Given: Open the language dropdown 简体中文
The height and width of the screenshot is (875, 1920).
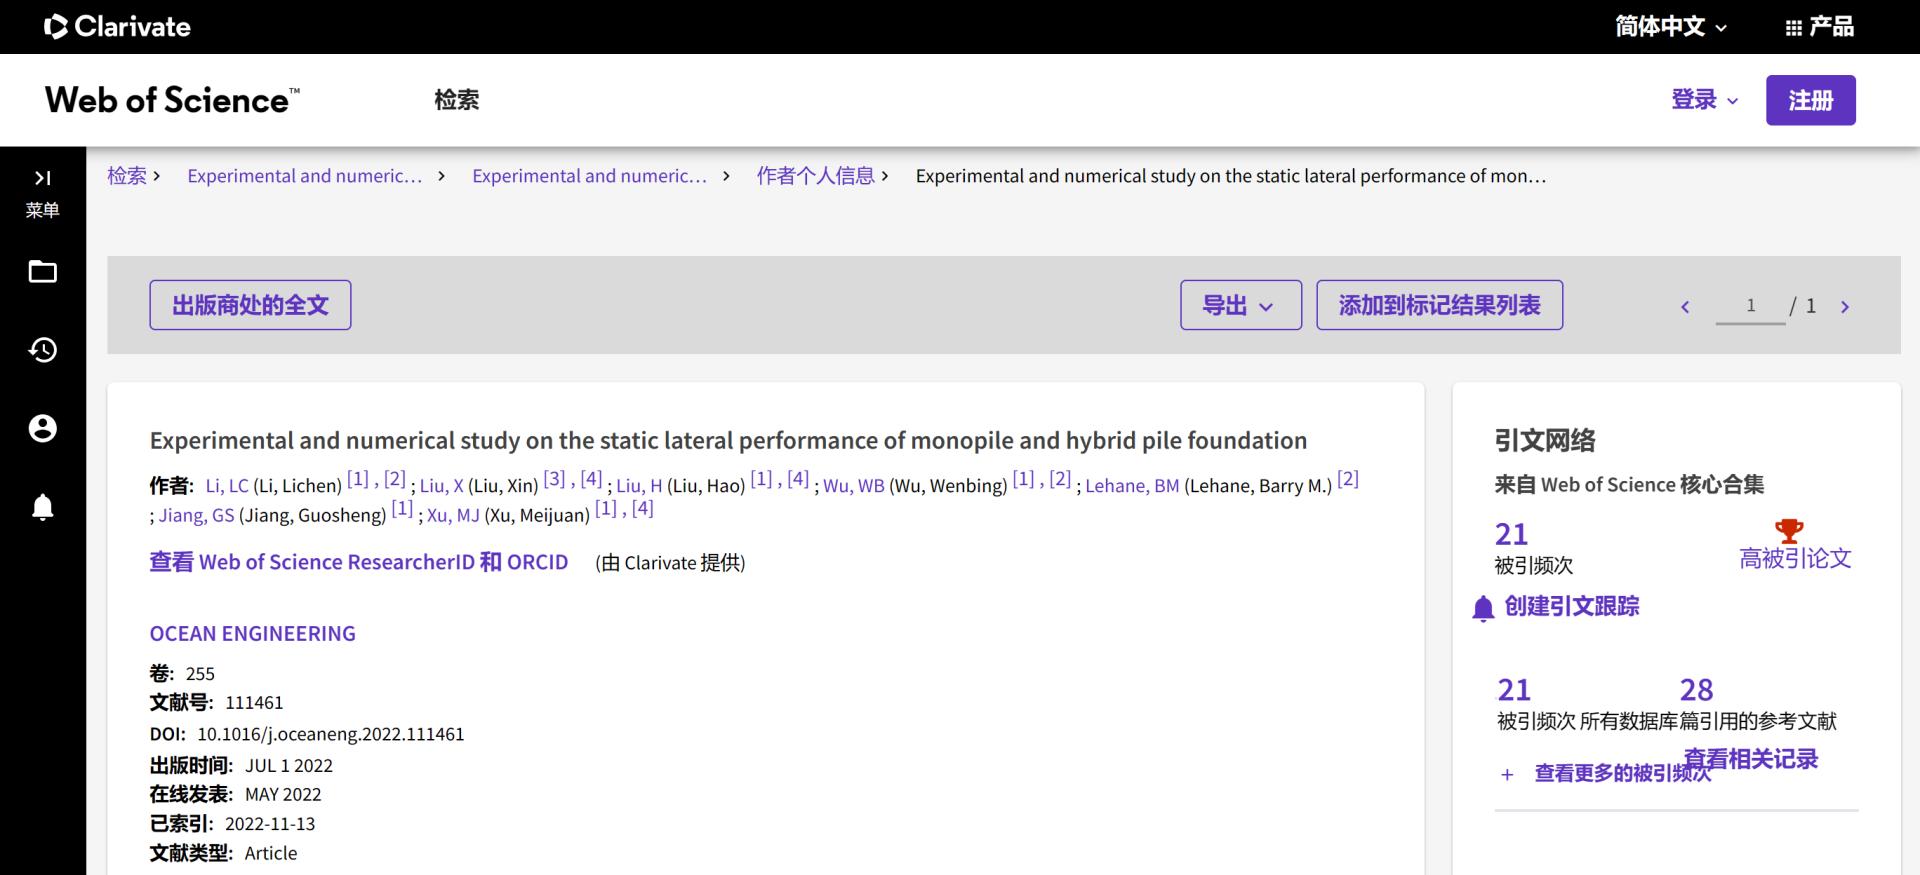Looking at the screenshot, I should coord(1670,27).
